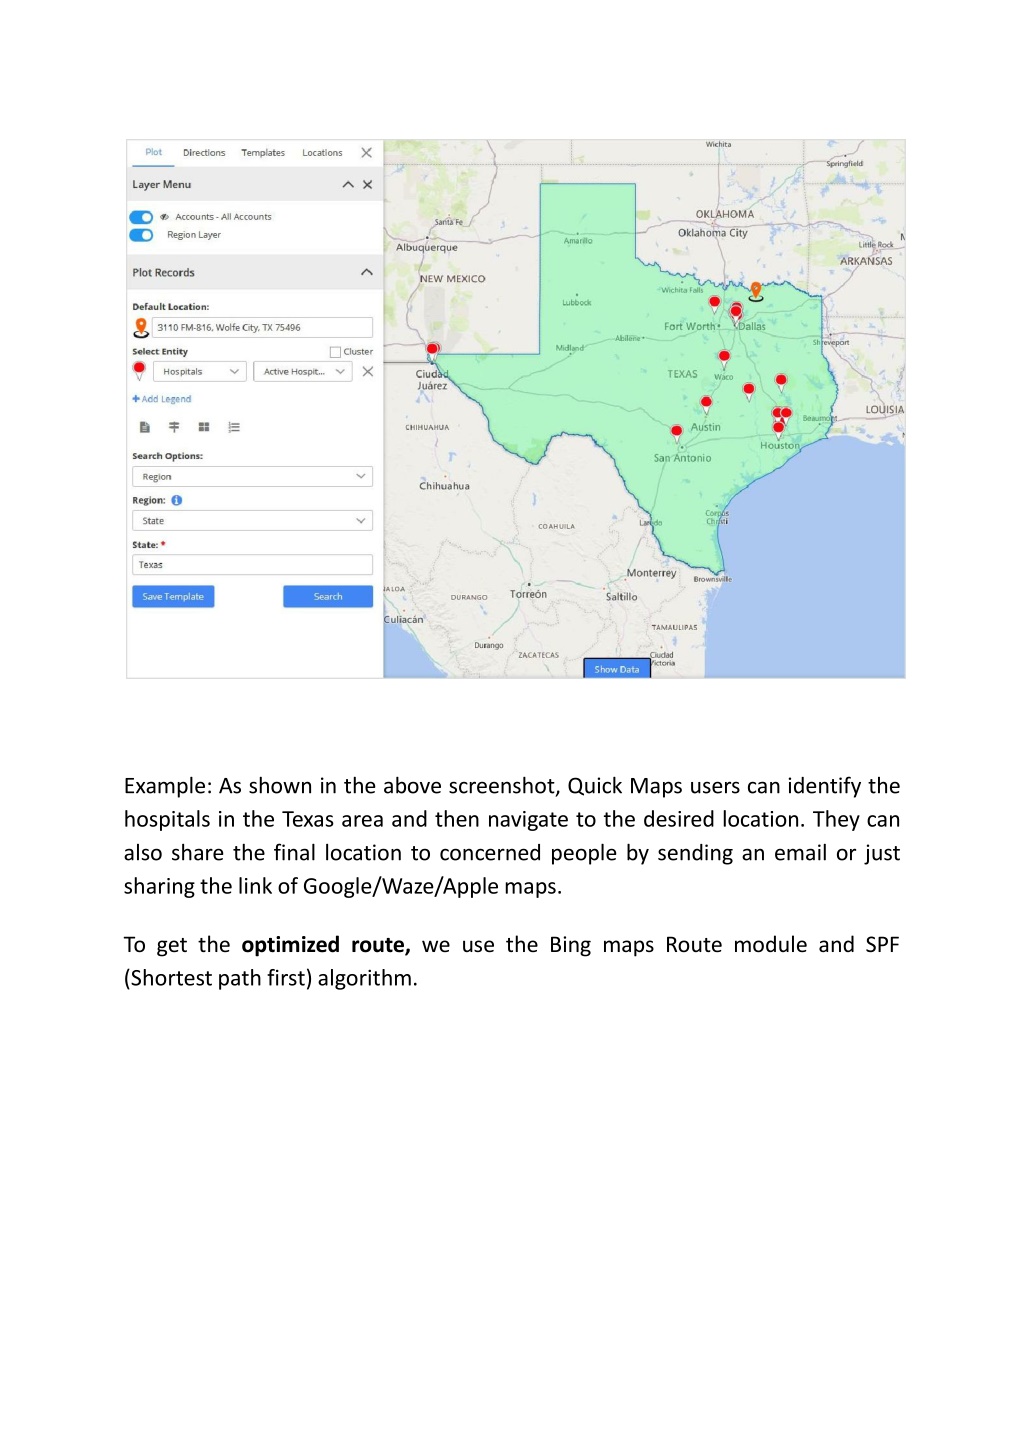Click the red pin icon beside Hospitals
Screen dimensions: 1024x1448
pos(139,371)
